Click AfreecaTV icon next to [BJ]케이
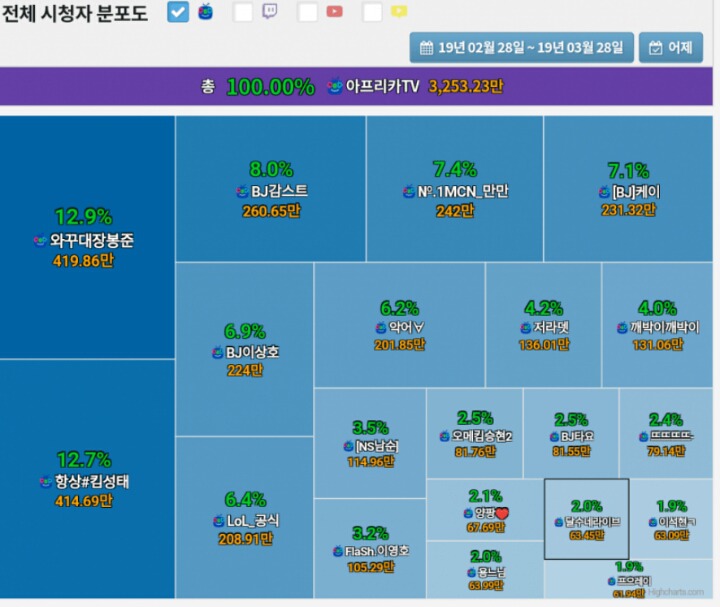This screenshot has width=720, height=607. click(x=604, y=191)
